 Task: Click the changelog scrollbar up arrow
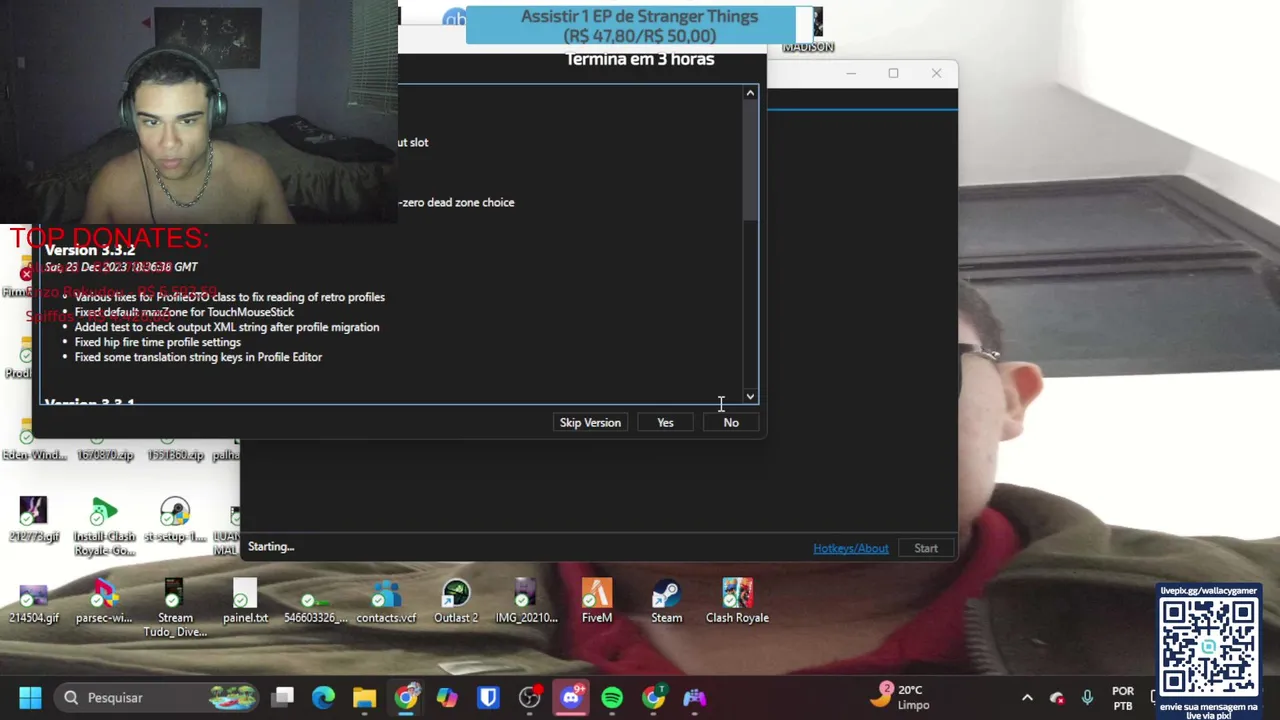point(750,93)
